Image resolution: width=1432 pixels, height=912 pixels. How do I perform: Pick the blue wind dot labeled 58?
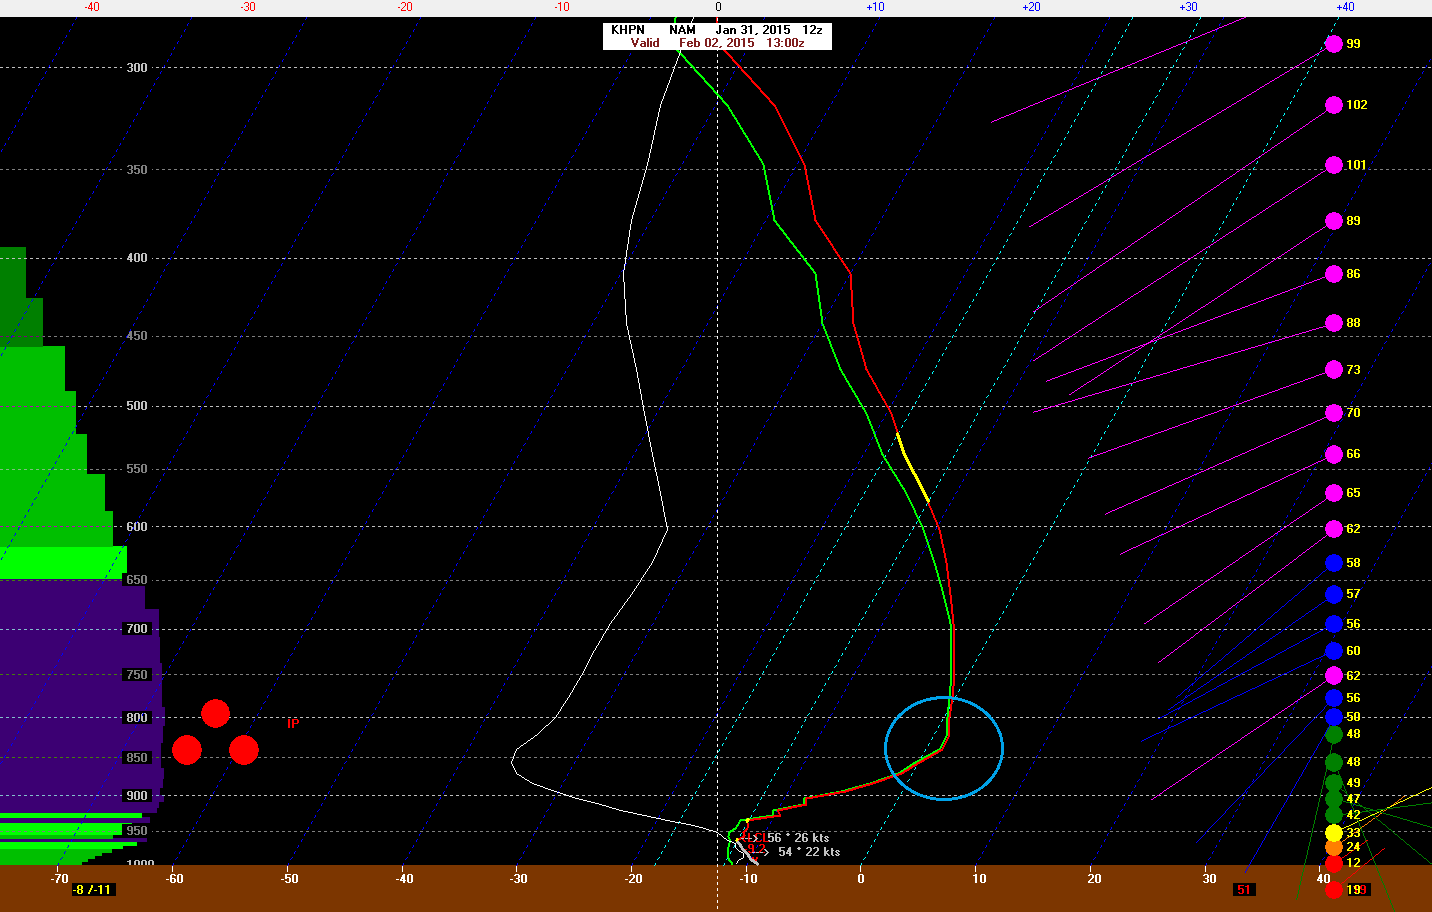pyautogui.click(x=1333, y=563)
